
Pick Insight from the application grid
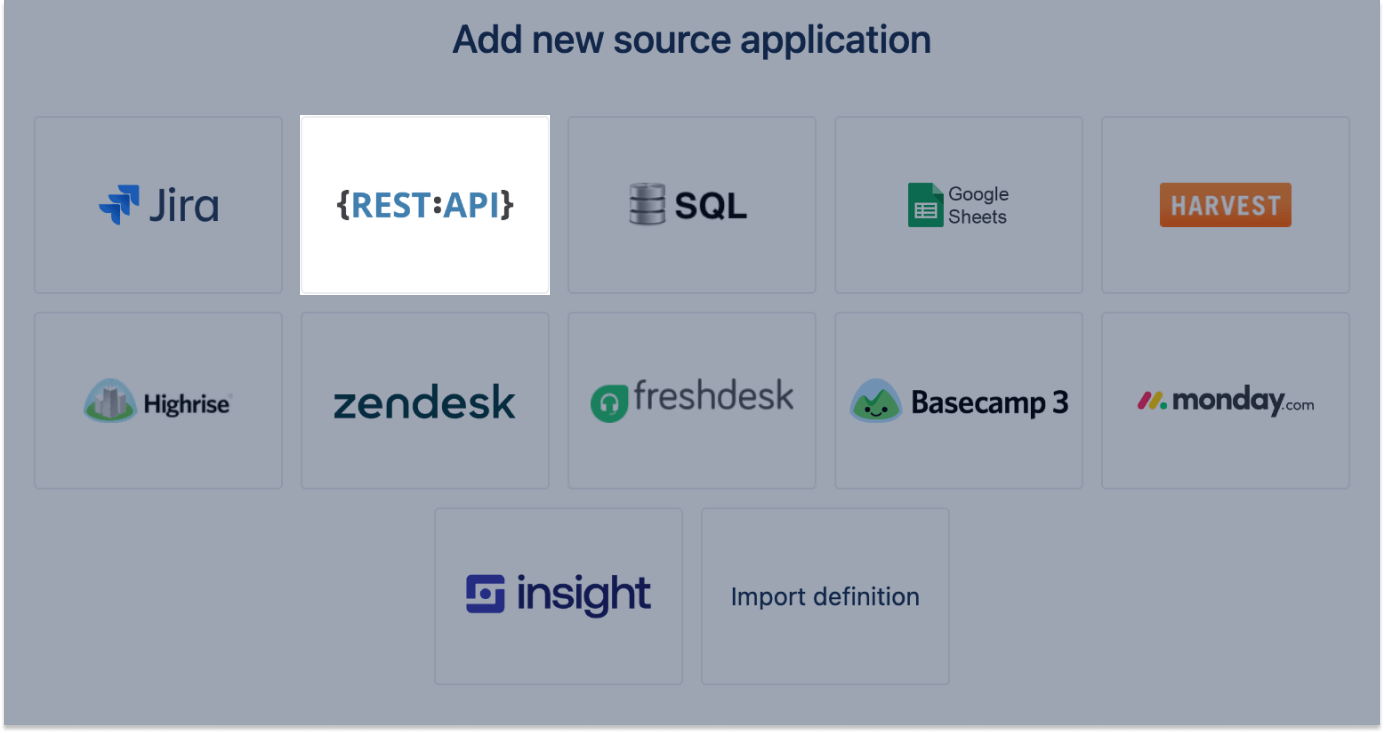point(558,593)
